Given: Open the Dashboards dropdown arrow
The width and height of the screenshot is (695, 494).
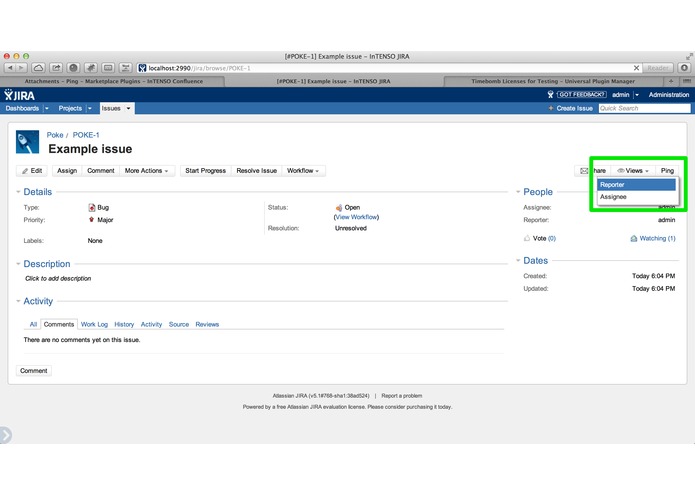Looking at the screenshot, I should [x=47, y=108].
